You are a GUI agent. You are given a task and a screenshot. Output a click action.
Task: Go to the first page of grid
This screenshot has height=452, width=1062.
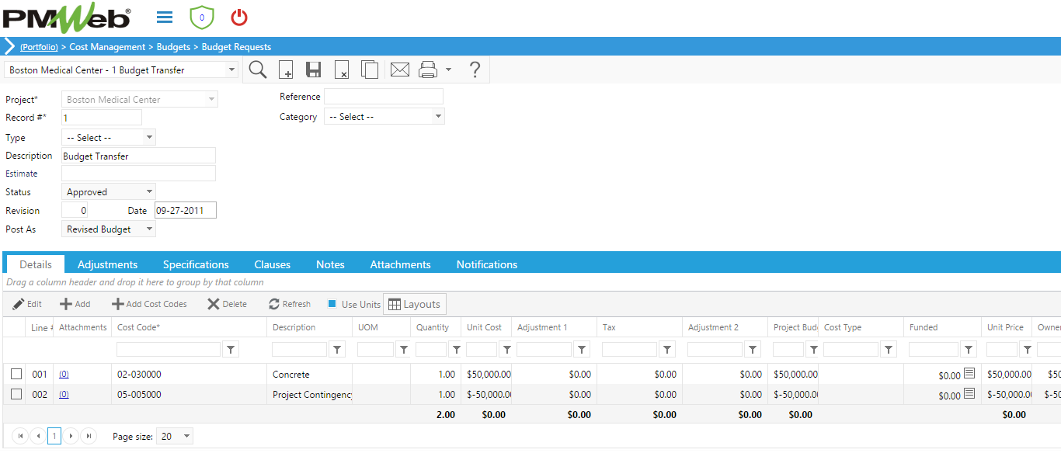(20, 436)
